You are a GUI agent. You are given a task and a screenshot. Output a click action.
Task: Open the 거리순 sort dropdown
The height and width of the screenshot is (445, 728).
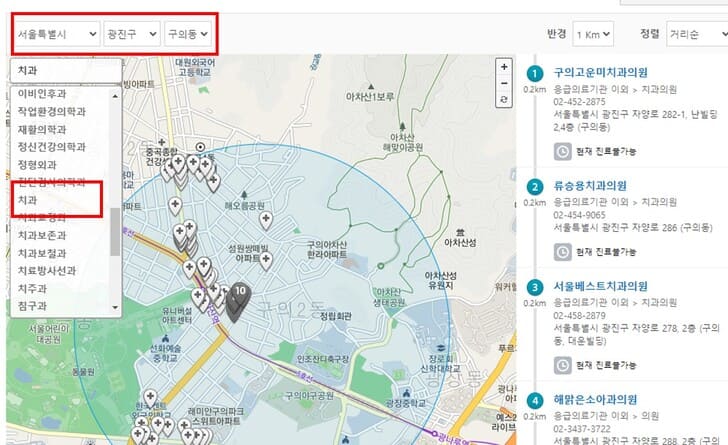(x=698, y=34)
